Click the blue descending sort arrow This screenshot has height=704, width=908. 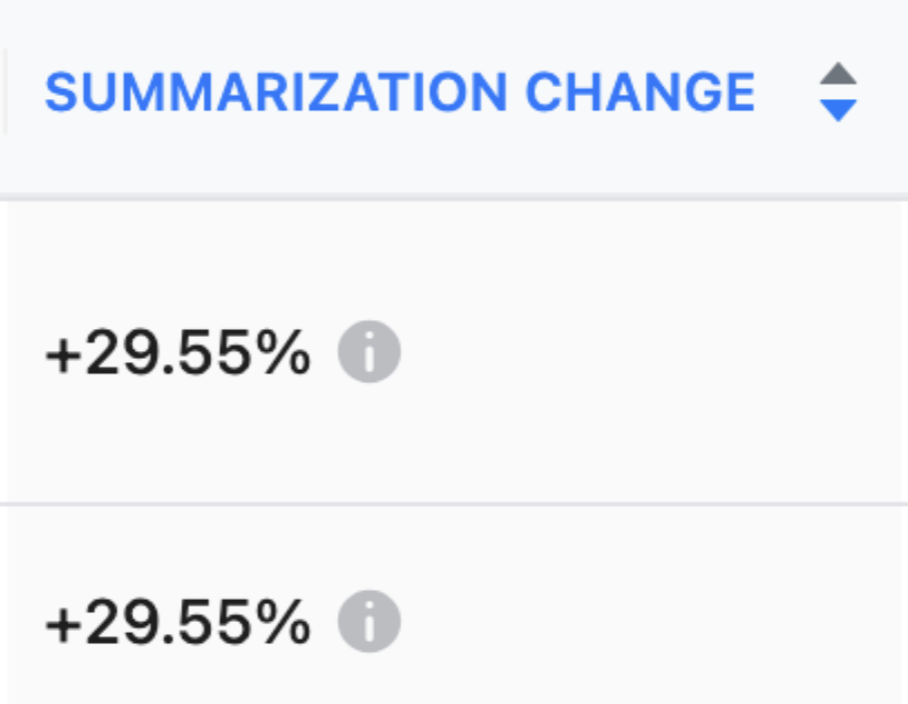pos(838,111)
